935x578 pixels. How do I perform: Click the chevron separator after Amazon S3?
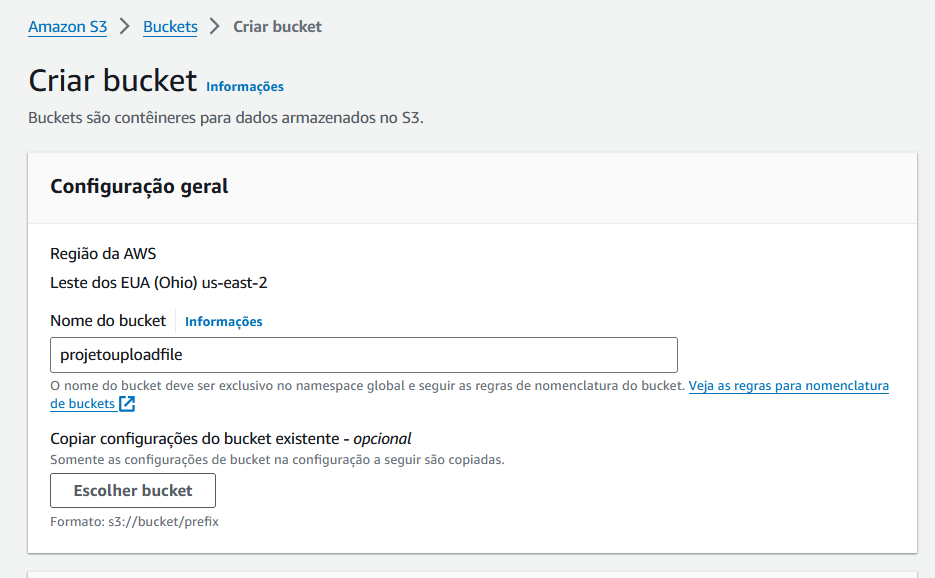[125, 26]
